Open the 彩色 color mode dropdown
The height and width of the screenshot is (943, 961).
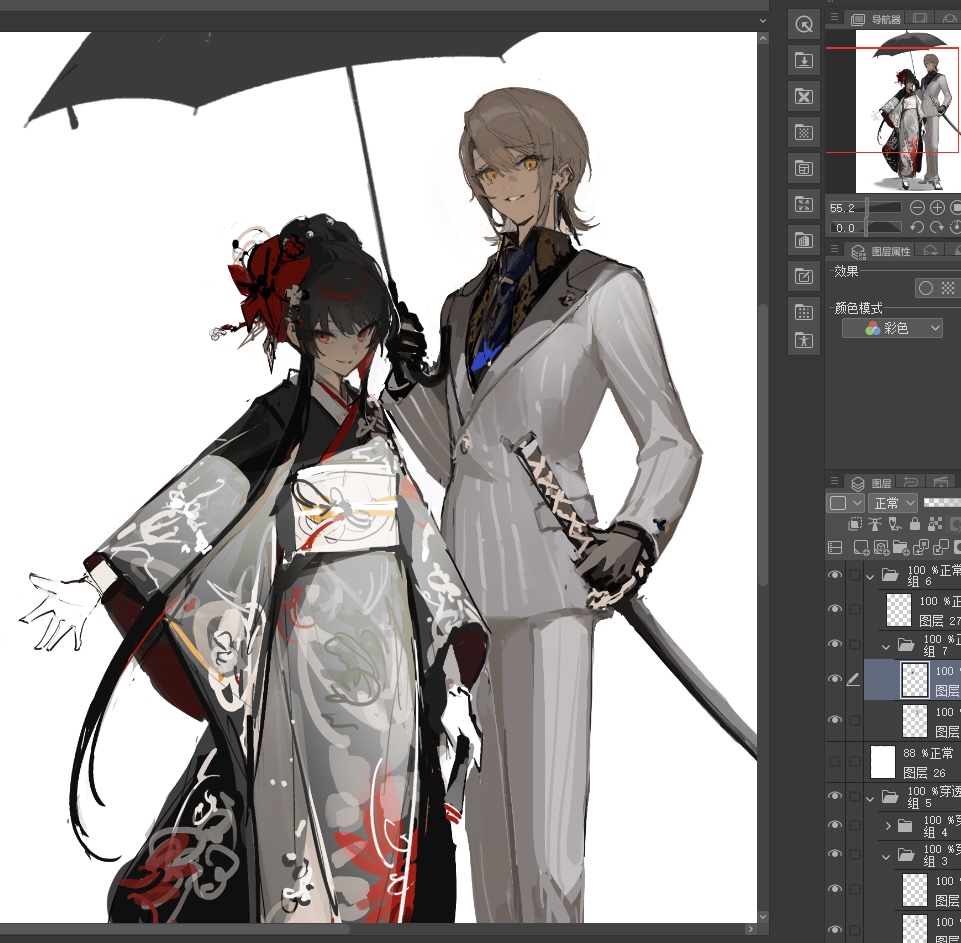coord(892,328)
